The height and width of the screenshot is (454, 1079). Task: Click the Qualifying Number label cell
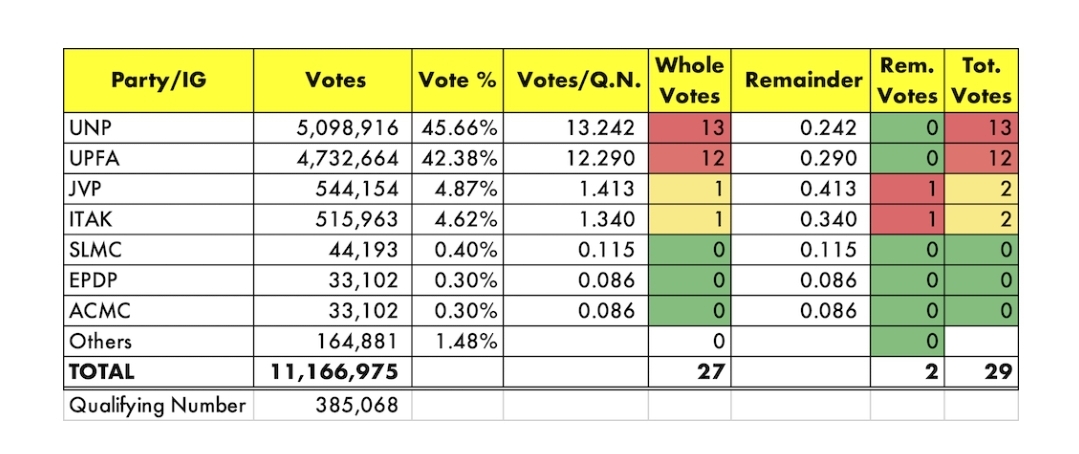[x=158, y=404]
